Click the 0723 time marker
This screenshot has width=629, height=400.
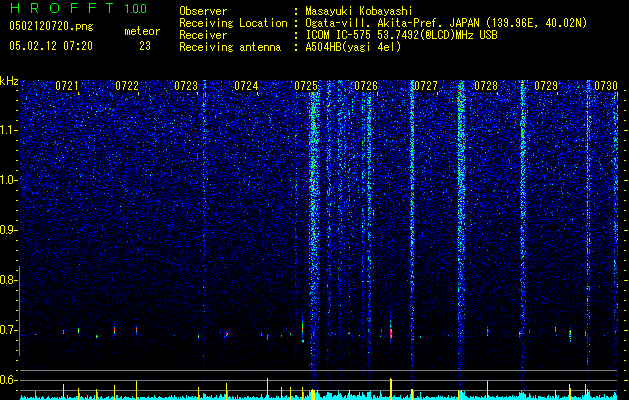pos(186,86)
